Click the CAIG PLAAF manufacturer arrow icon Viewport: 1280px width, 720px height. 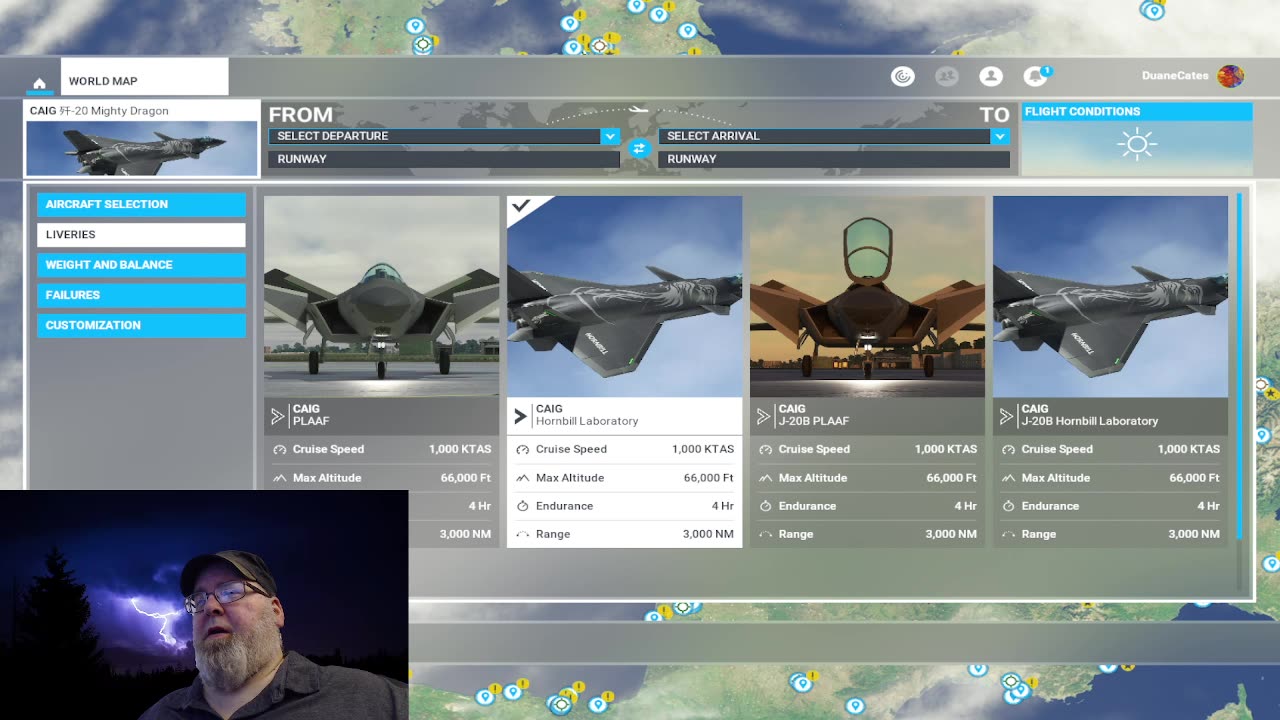click(278, 416)
